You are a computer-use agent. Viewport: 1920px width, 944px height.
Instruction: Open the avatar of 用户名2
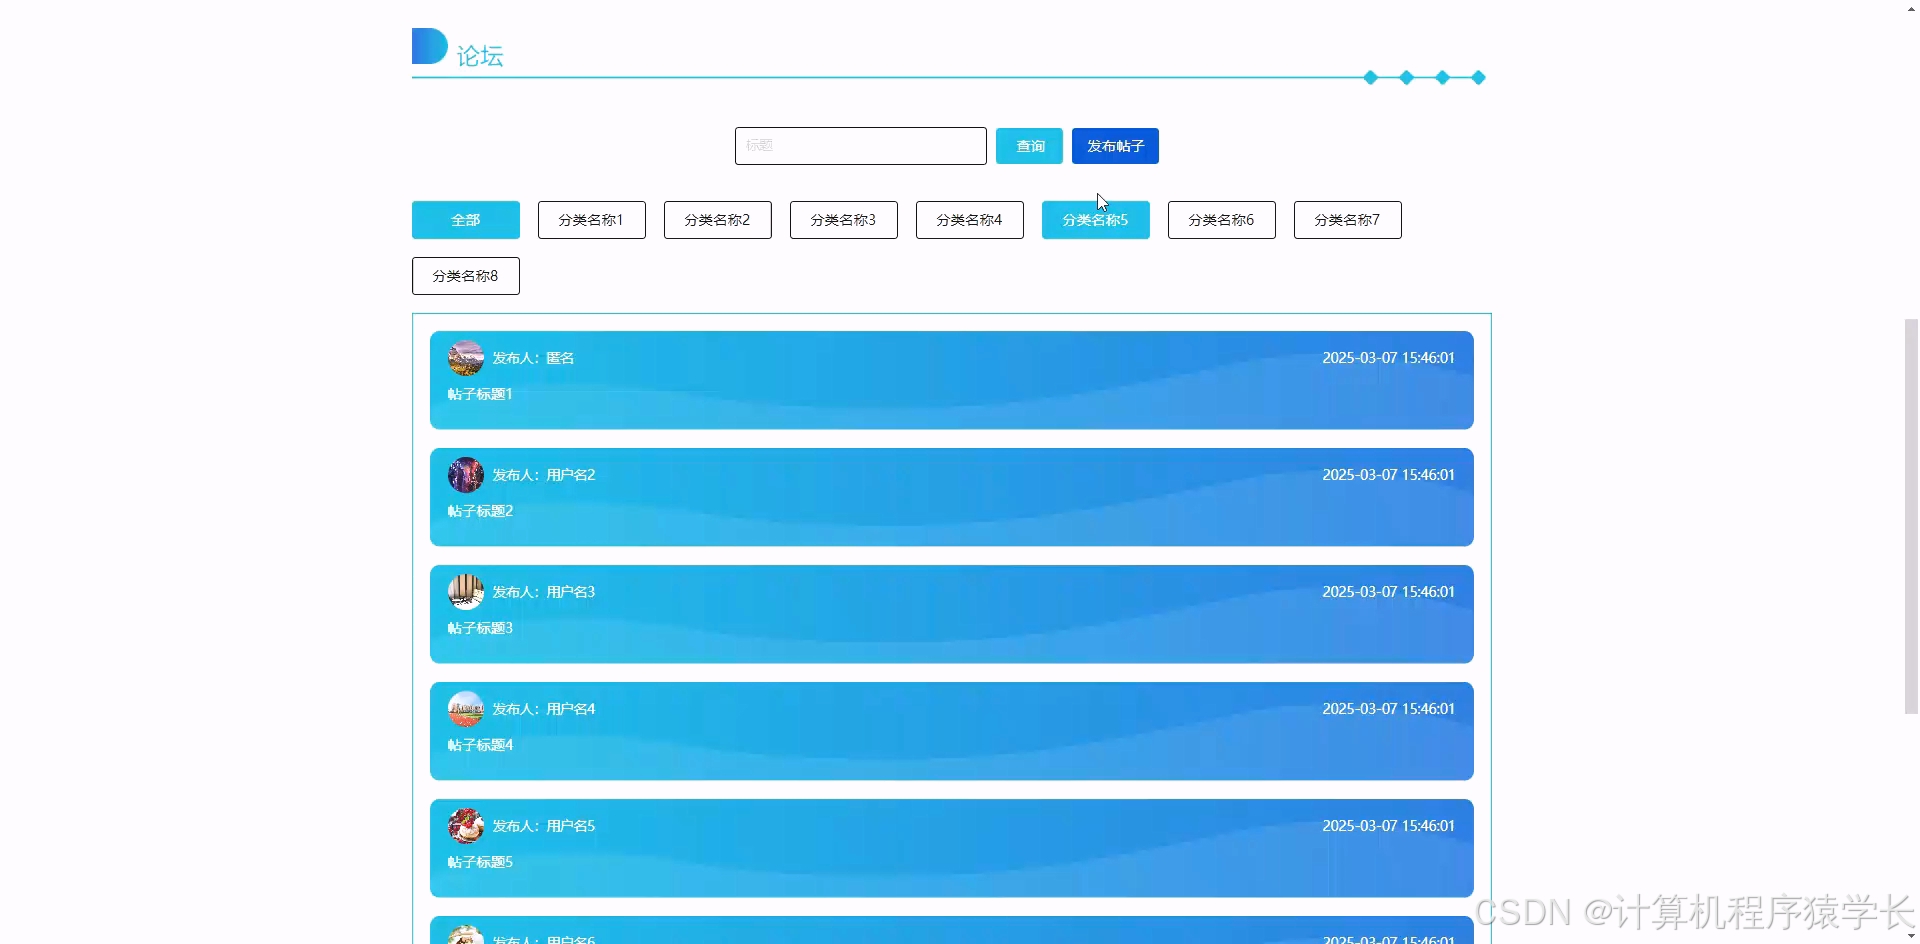[x=466, y=475]
